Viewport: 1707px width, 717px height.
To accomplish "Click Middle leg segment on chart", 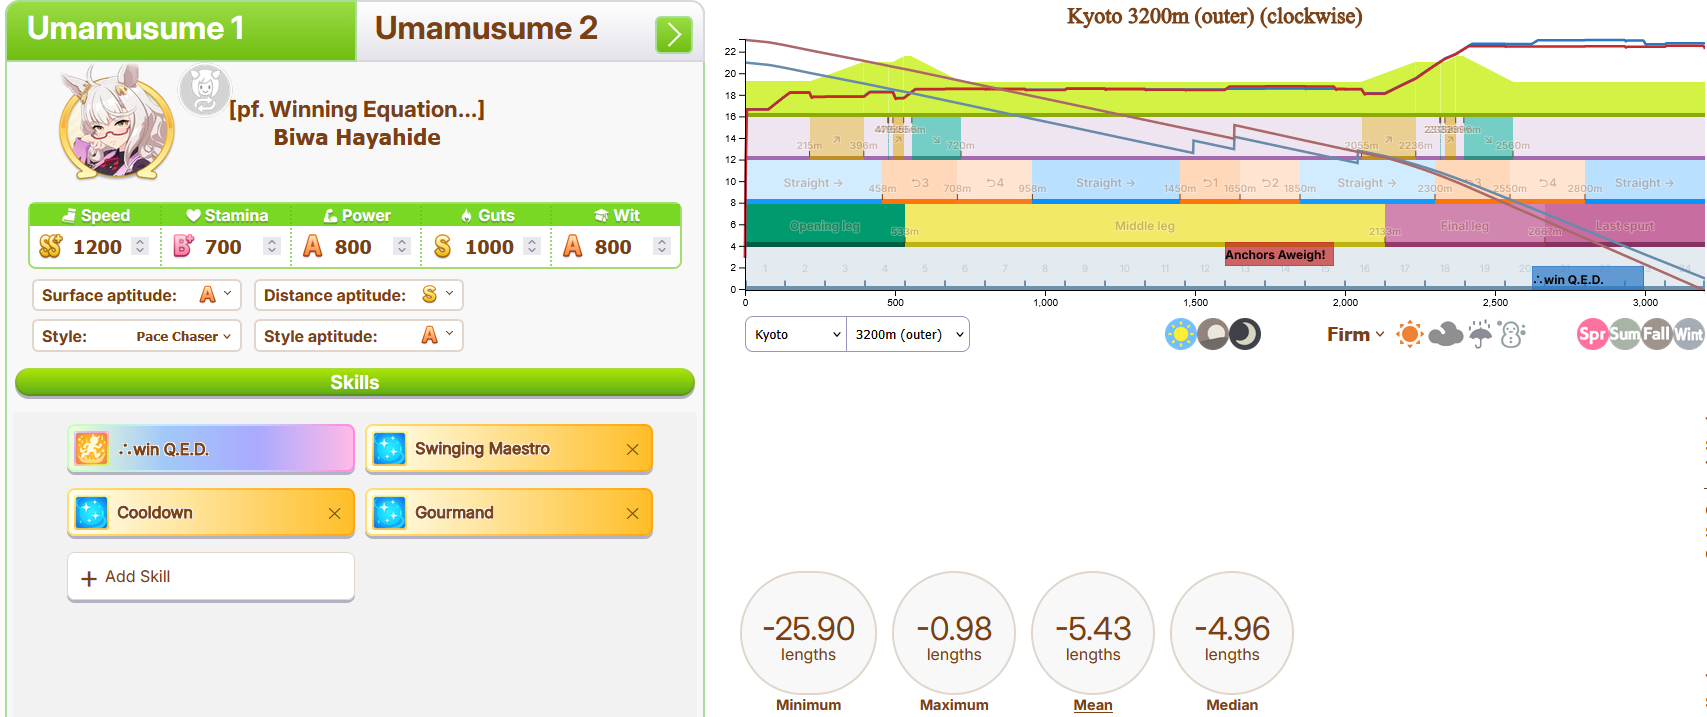I will pos(1144,226).
